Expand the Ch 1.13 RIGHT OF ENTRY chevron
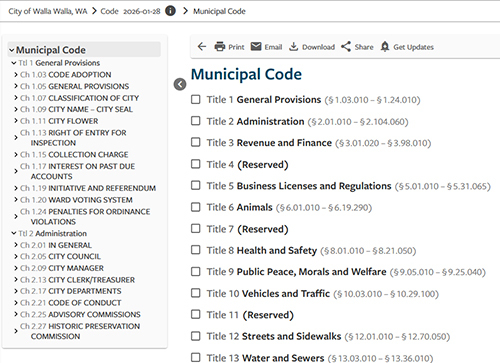 pos(16,137)
